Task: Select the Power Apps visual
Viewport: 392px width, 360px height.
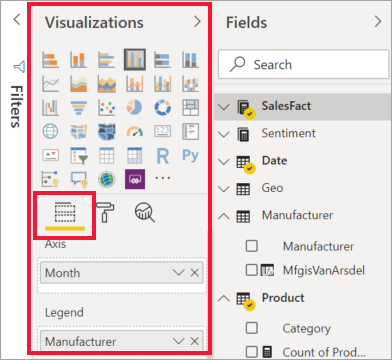Action: pos(135,179)
